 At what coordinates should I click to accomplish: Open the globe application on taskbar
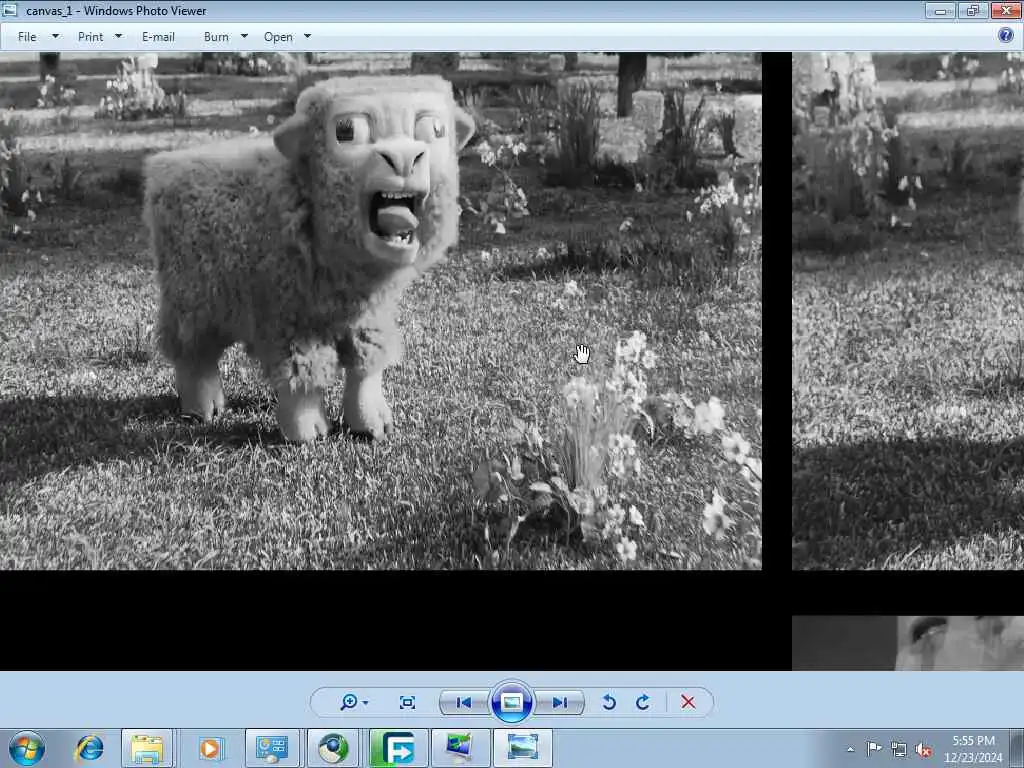pyautogui.click(x=333, y=748)
